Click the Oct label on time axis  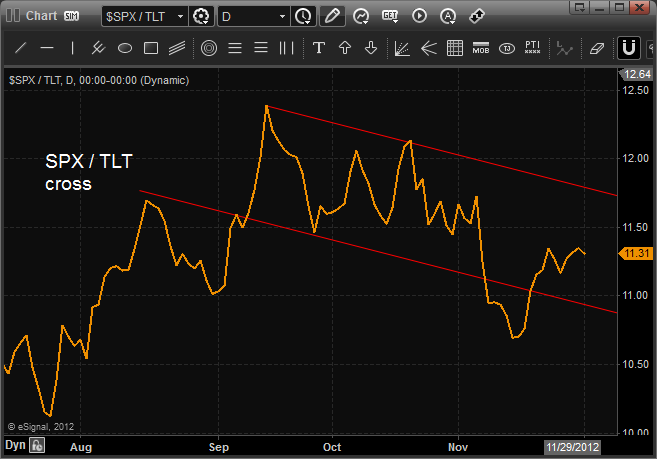(x=332, y=447)
